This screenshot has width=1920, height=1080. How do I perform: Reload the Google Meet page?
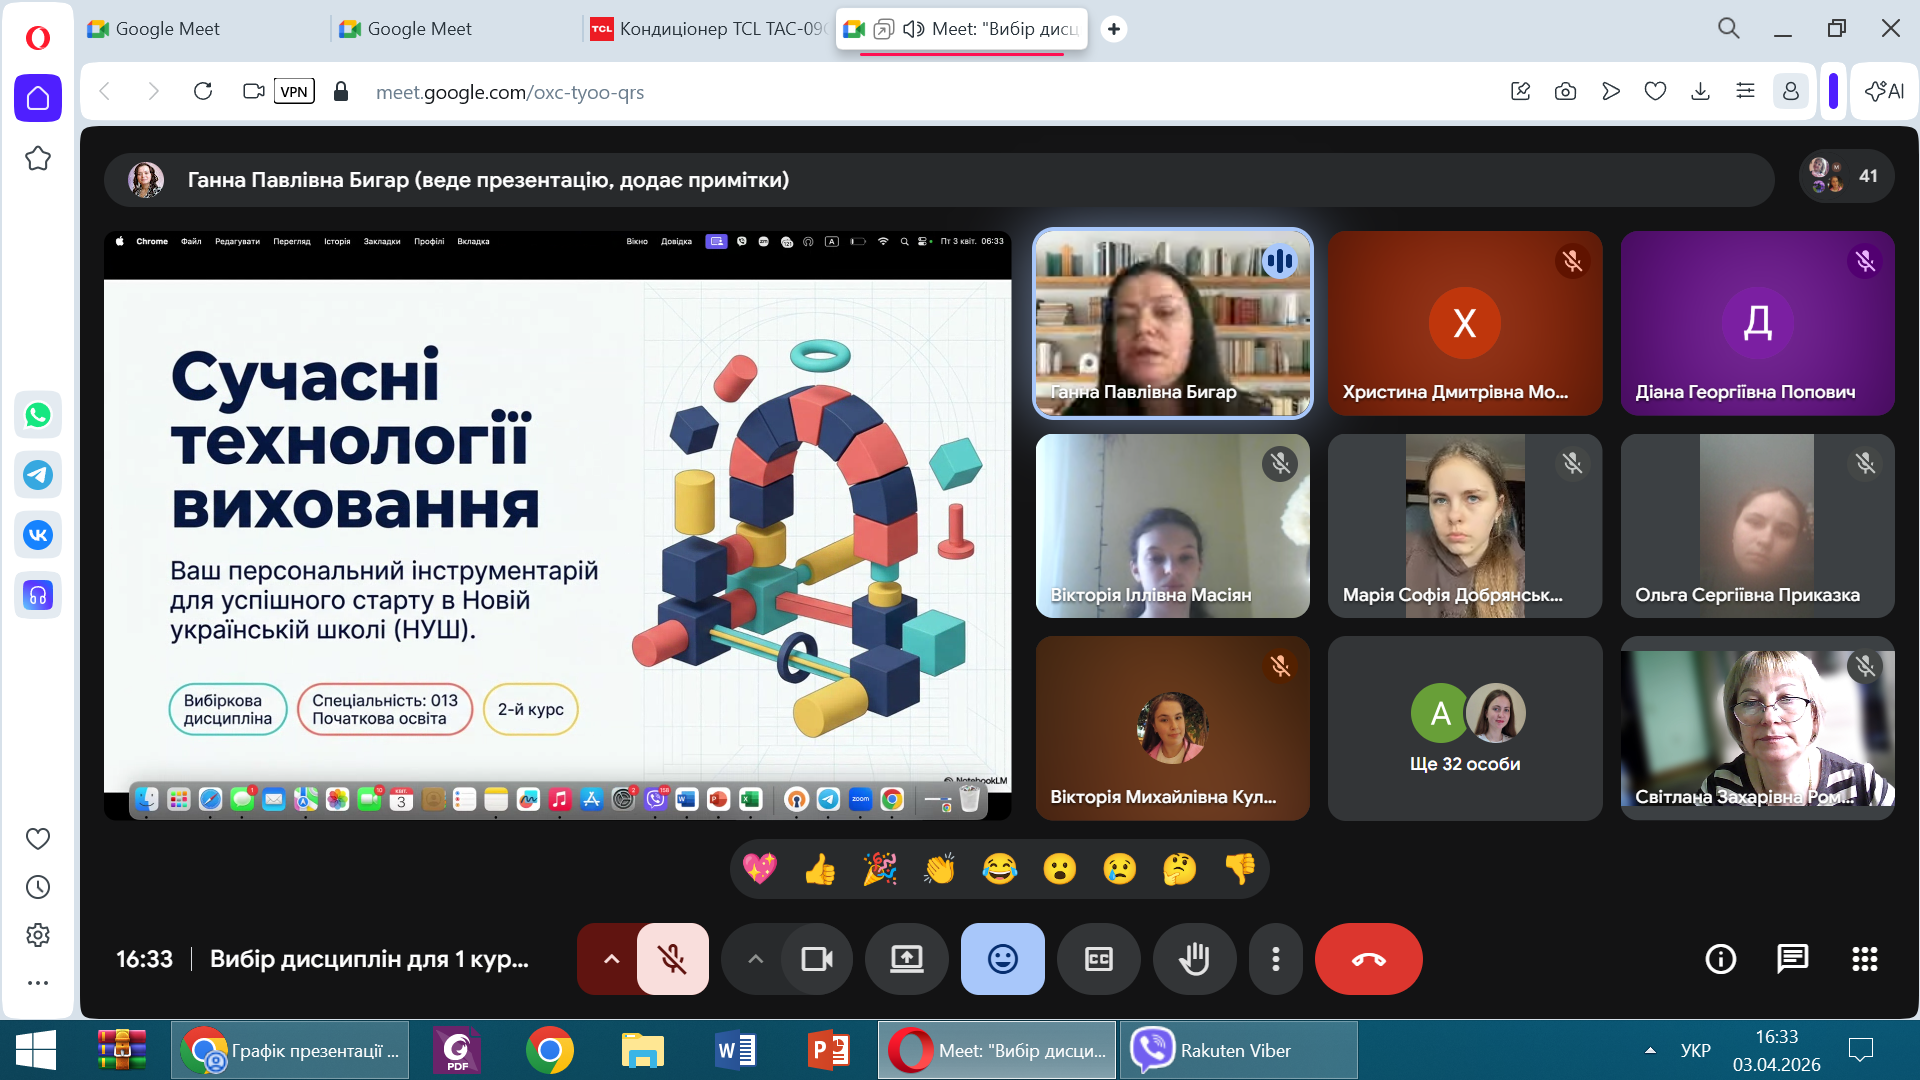(x=203, y=91)
